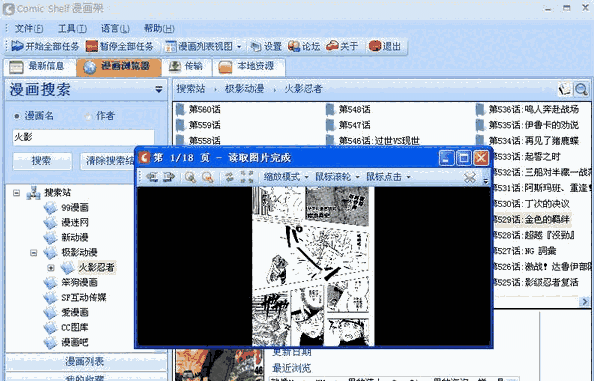Screen dimensions: 594x381
Task: Pause all tasks with 暂停全部任务
Action: click(119, 47)
